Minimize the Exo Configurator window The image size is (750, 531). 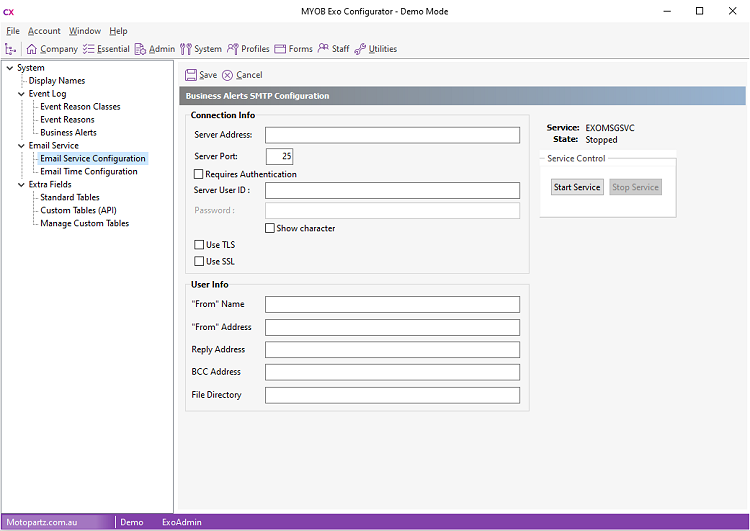click(667, 11)
